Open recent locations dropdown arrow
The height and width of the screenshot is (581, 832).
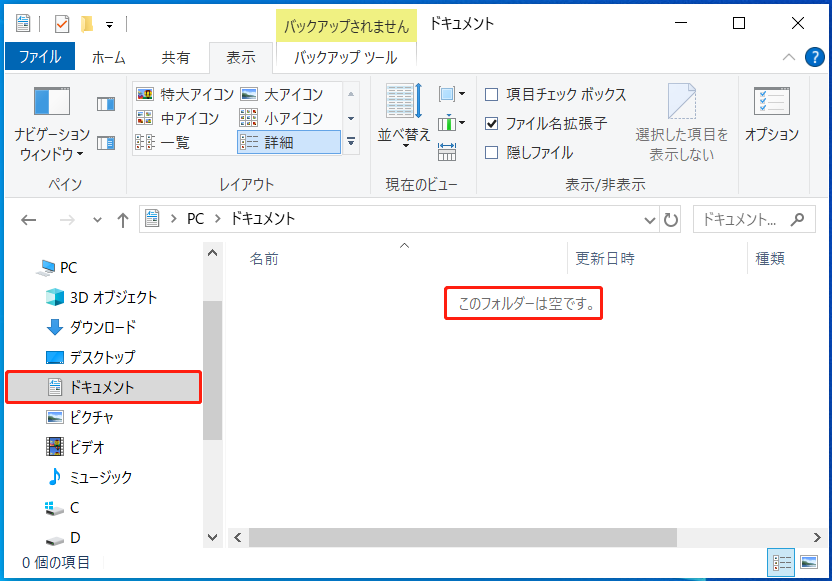click(97, 220)
